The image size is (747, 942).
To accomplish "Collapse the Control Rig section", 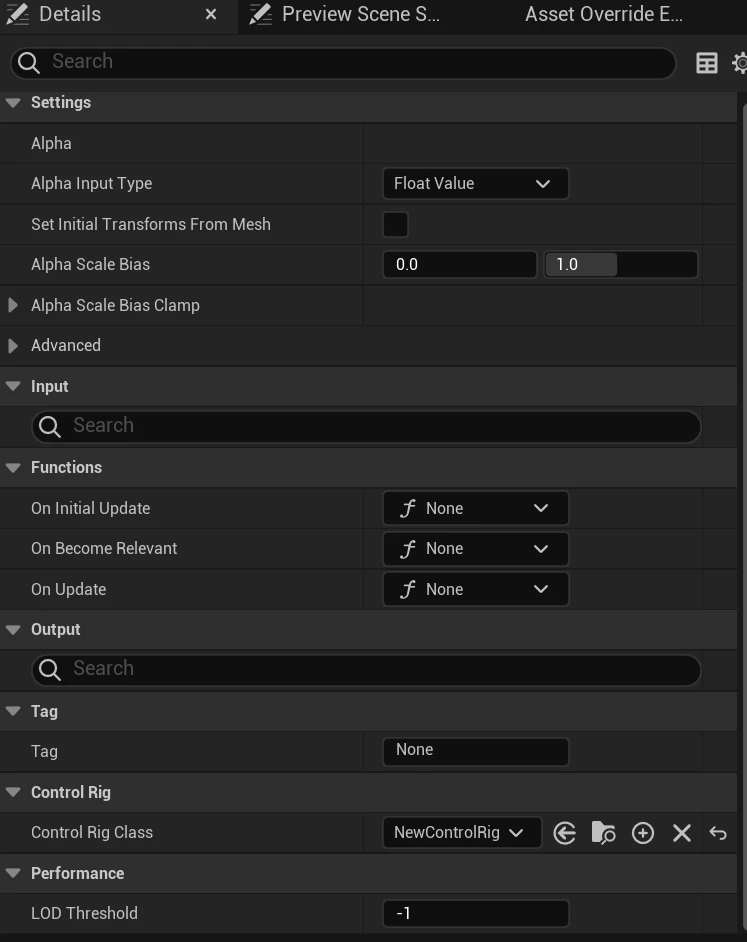I will 13,792.
